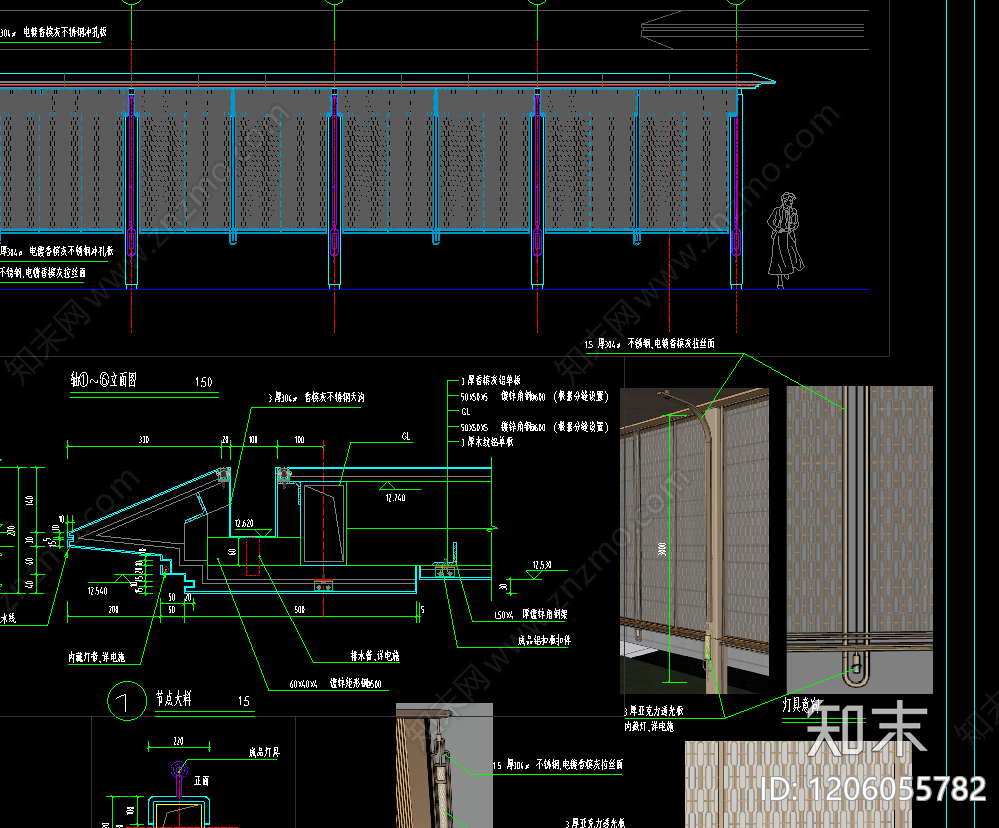Screen dimensions: 999x828
Task: Select the 3厚木纹铝单板 material note
Action: click(487, 441)
